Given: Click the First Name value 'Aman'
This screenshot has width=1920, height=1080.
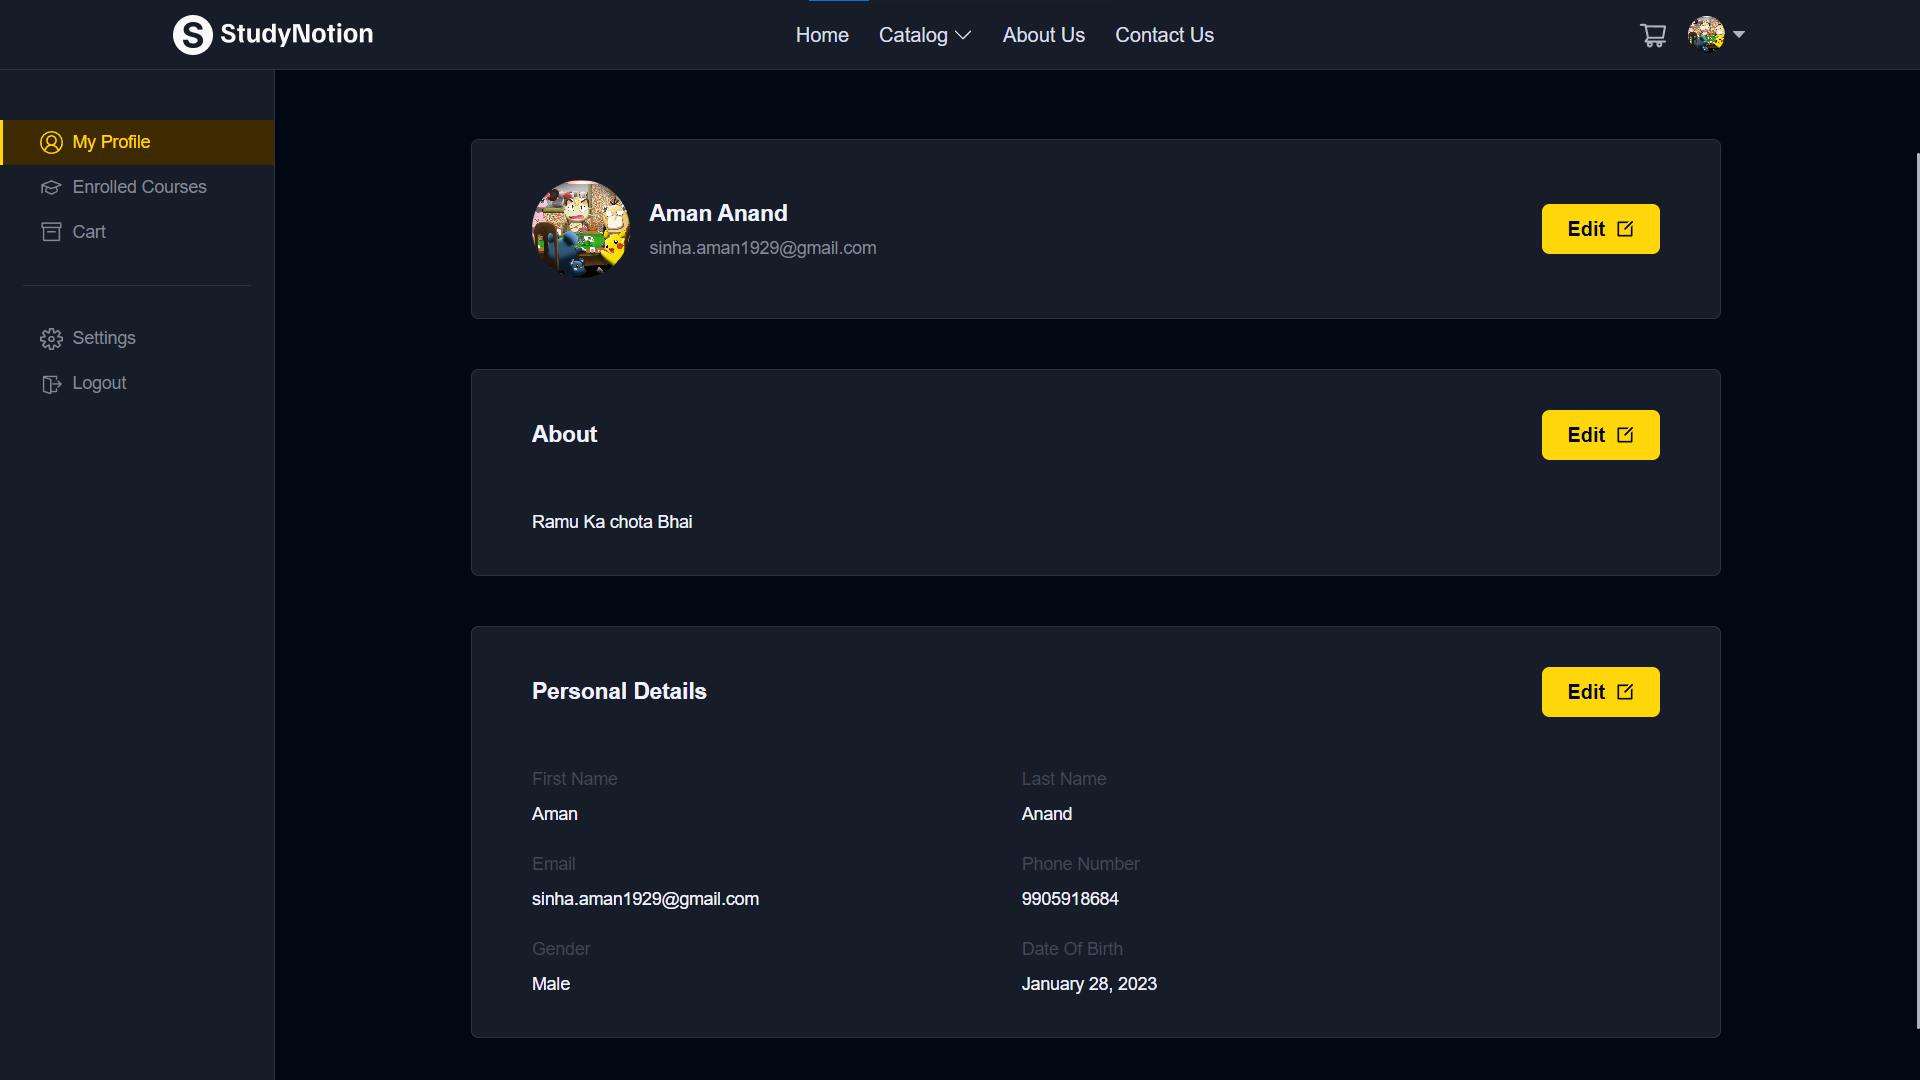Looking at the screenshot, I should coord(554,814).
